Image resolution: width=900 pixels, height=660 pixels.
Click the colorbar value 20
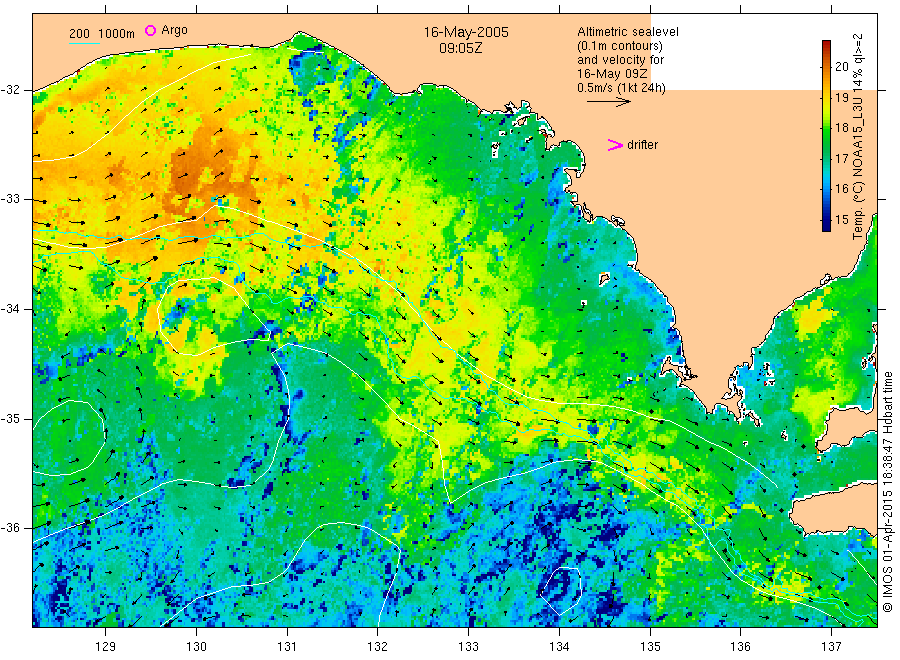[842, 67]
